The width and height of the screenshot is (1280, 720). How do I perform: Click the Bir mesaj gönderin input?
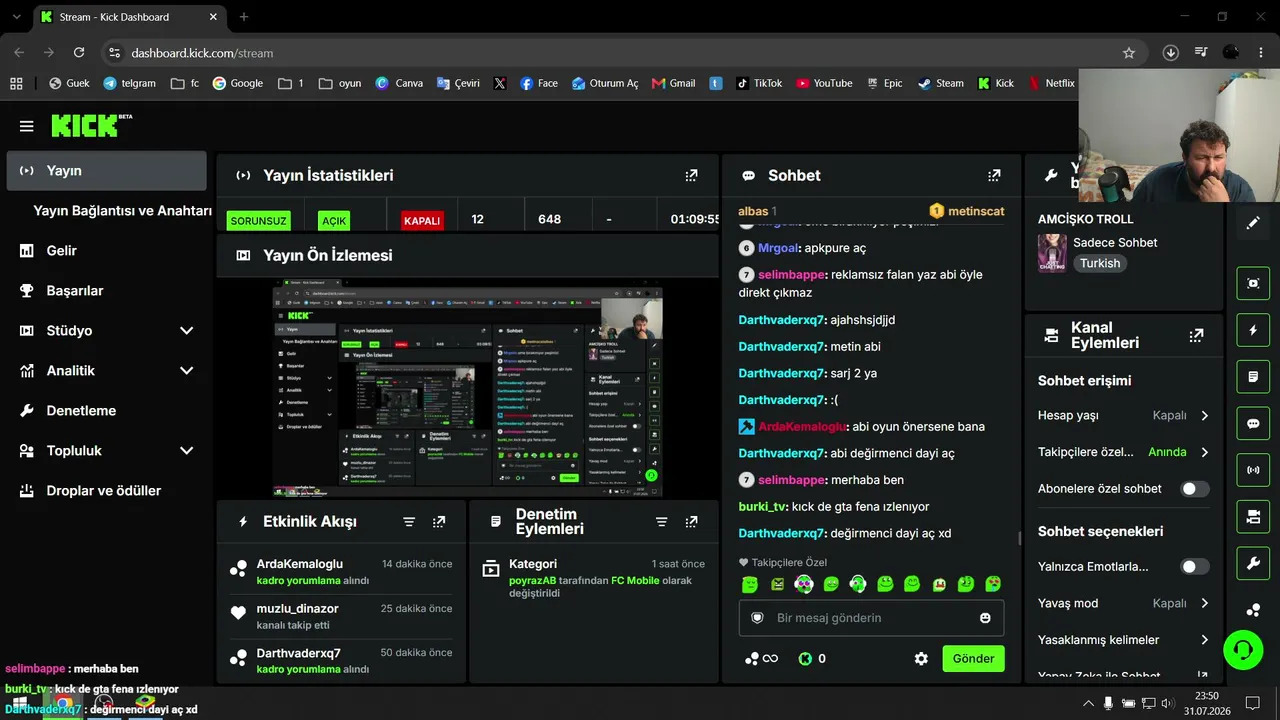pyautogui.click(x=871, y=618)
